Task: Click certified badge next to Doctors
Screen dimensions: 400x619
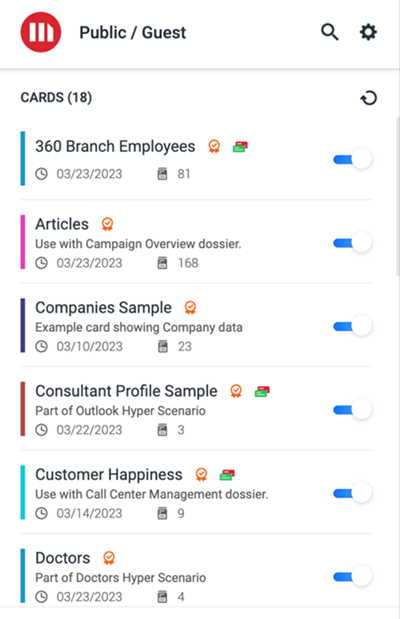Action: pyautogui.click(x=109, y=558)
